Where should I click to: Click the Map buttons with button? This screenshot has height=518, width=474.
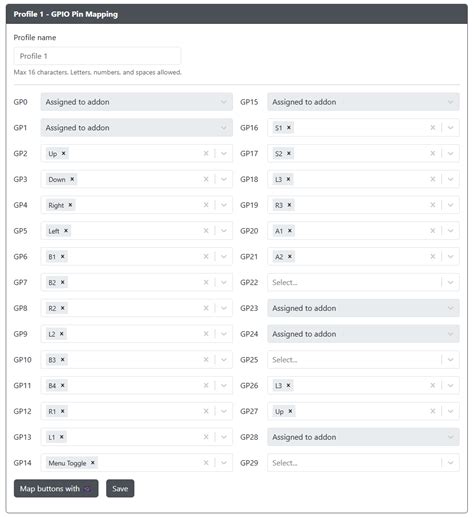tap(56, 488)
